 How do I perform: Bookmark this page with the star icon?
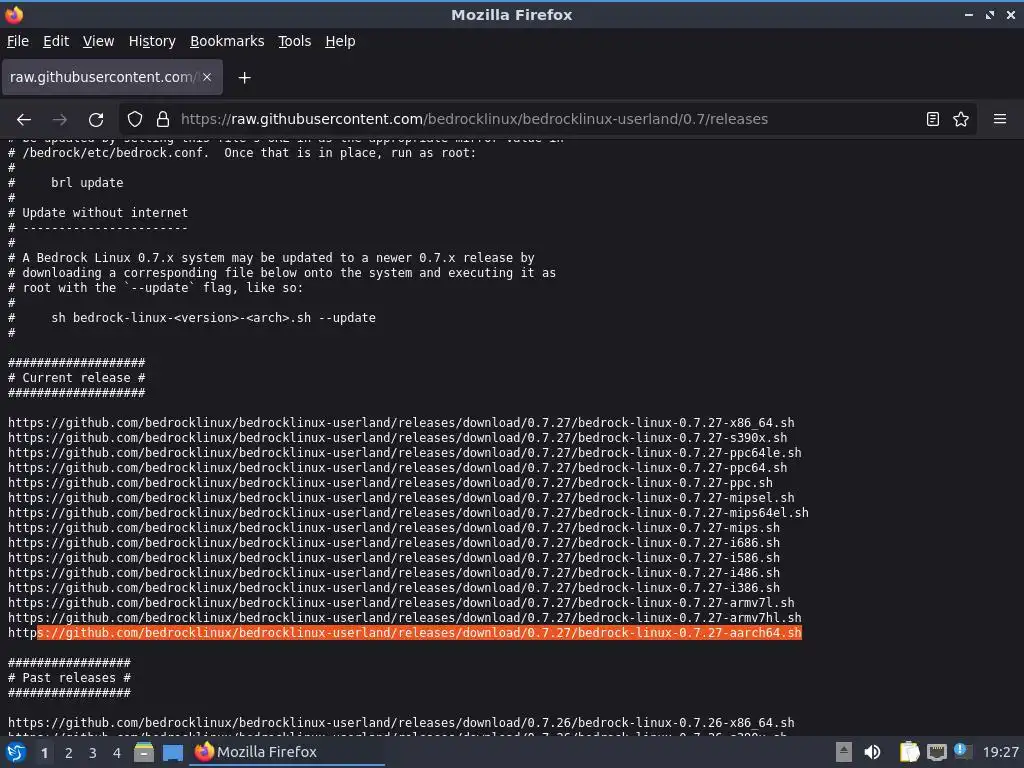[961, 119]
